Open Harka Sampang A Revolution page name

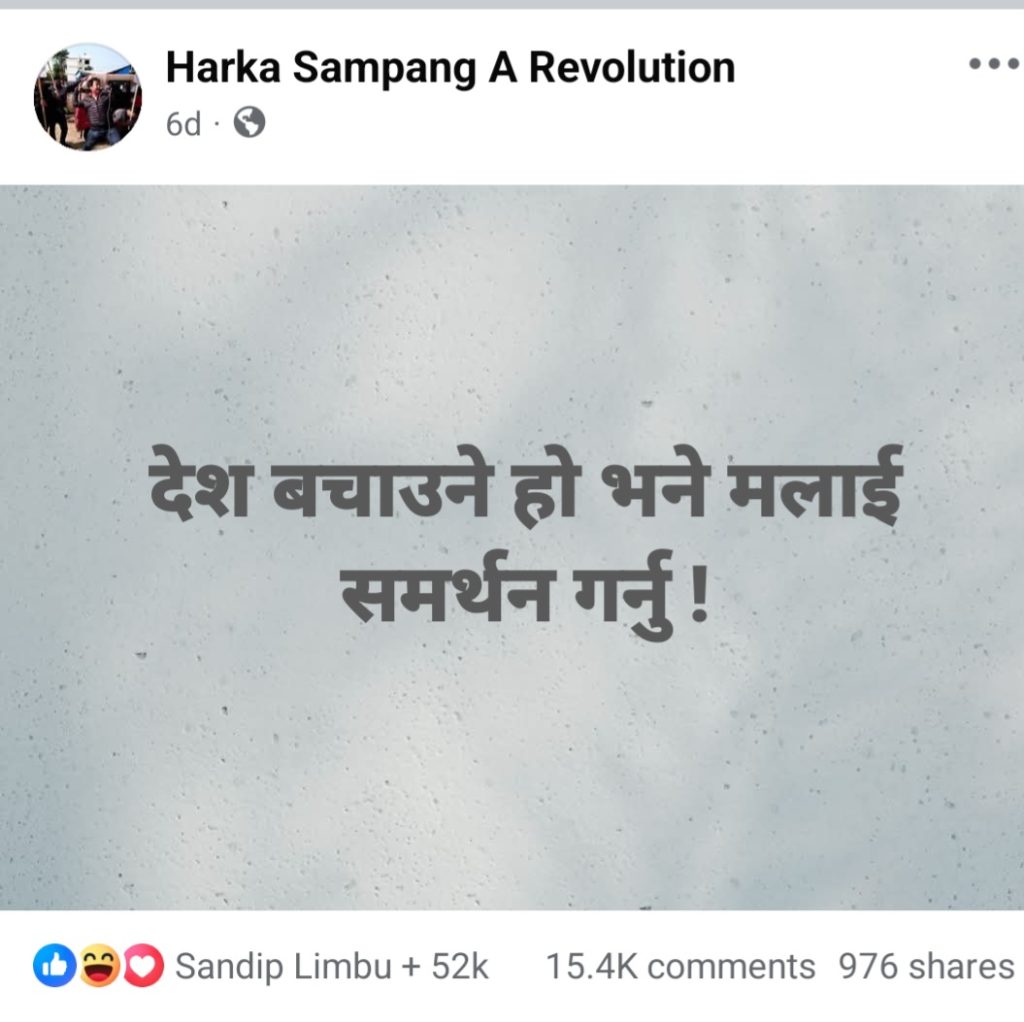[x=450, y=68]
